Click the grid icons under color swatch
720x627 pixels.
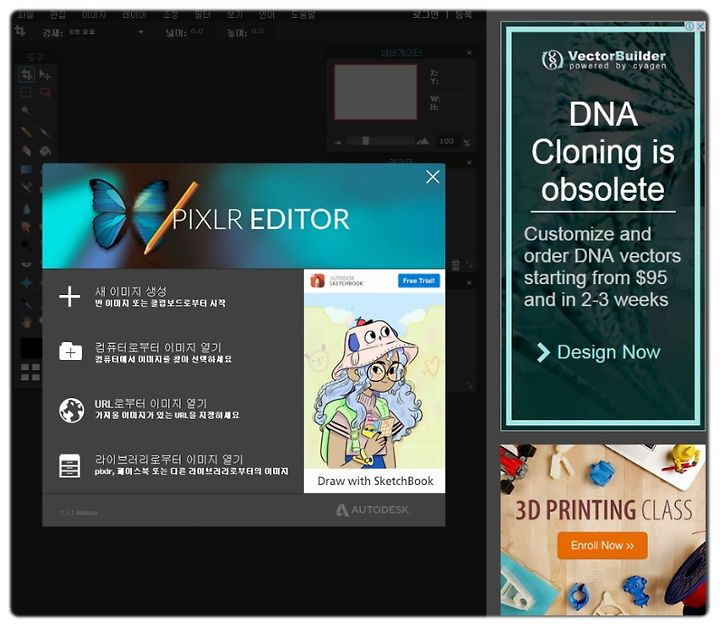click(30, 372)
